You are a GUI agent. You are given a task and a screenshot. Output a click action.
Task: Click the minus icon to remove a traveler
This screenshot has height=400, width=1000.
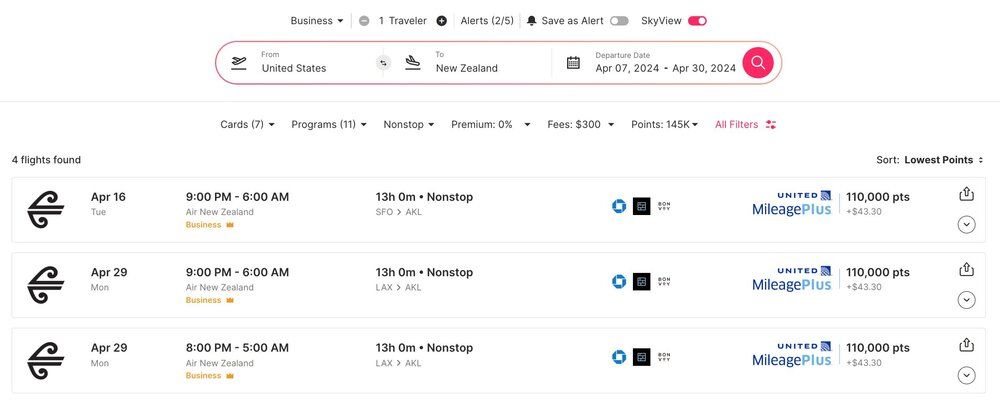pyautogui.click(x=364, y=20)
